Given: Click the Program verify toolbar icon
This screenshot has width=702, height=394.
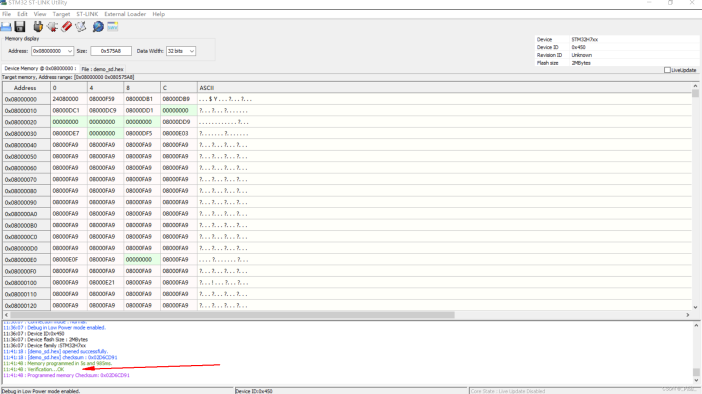Looking at the screenshot, I should point(81,27).
